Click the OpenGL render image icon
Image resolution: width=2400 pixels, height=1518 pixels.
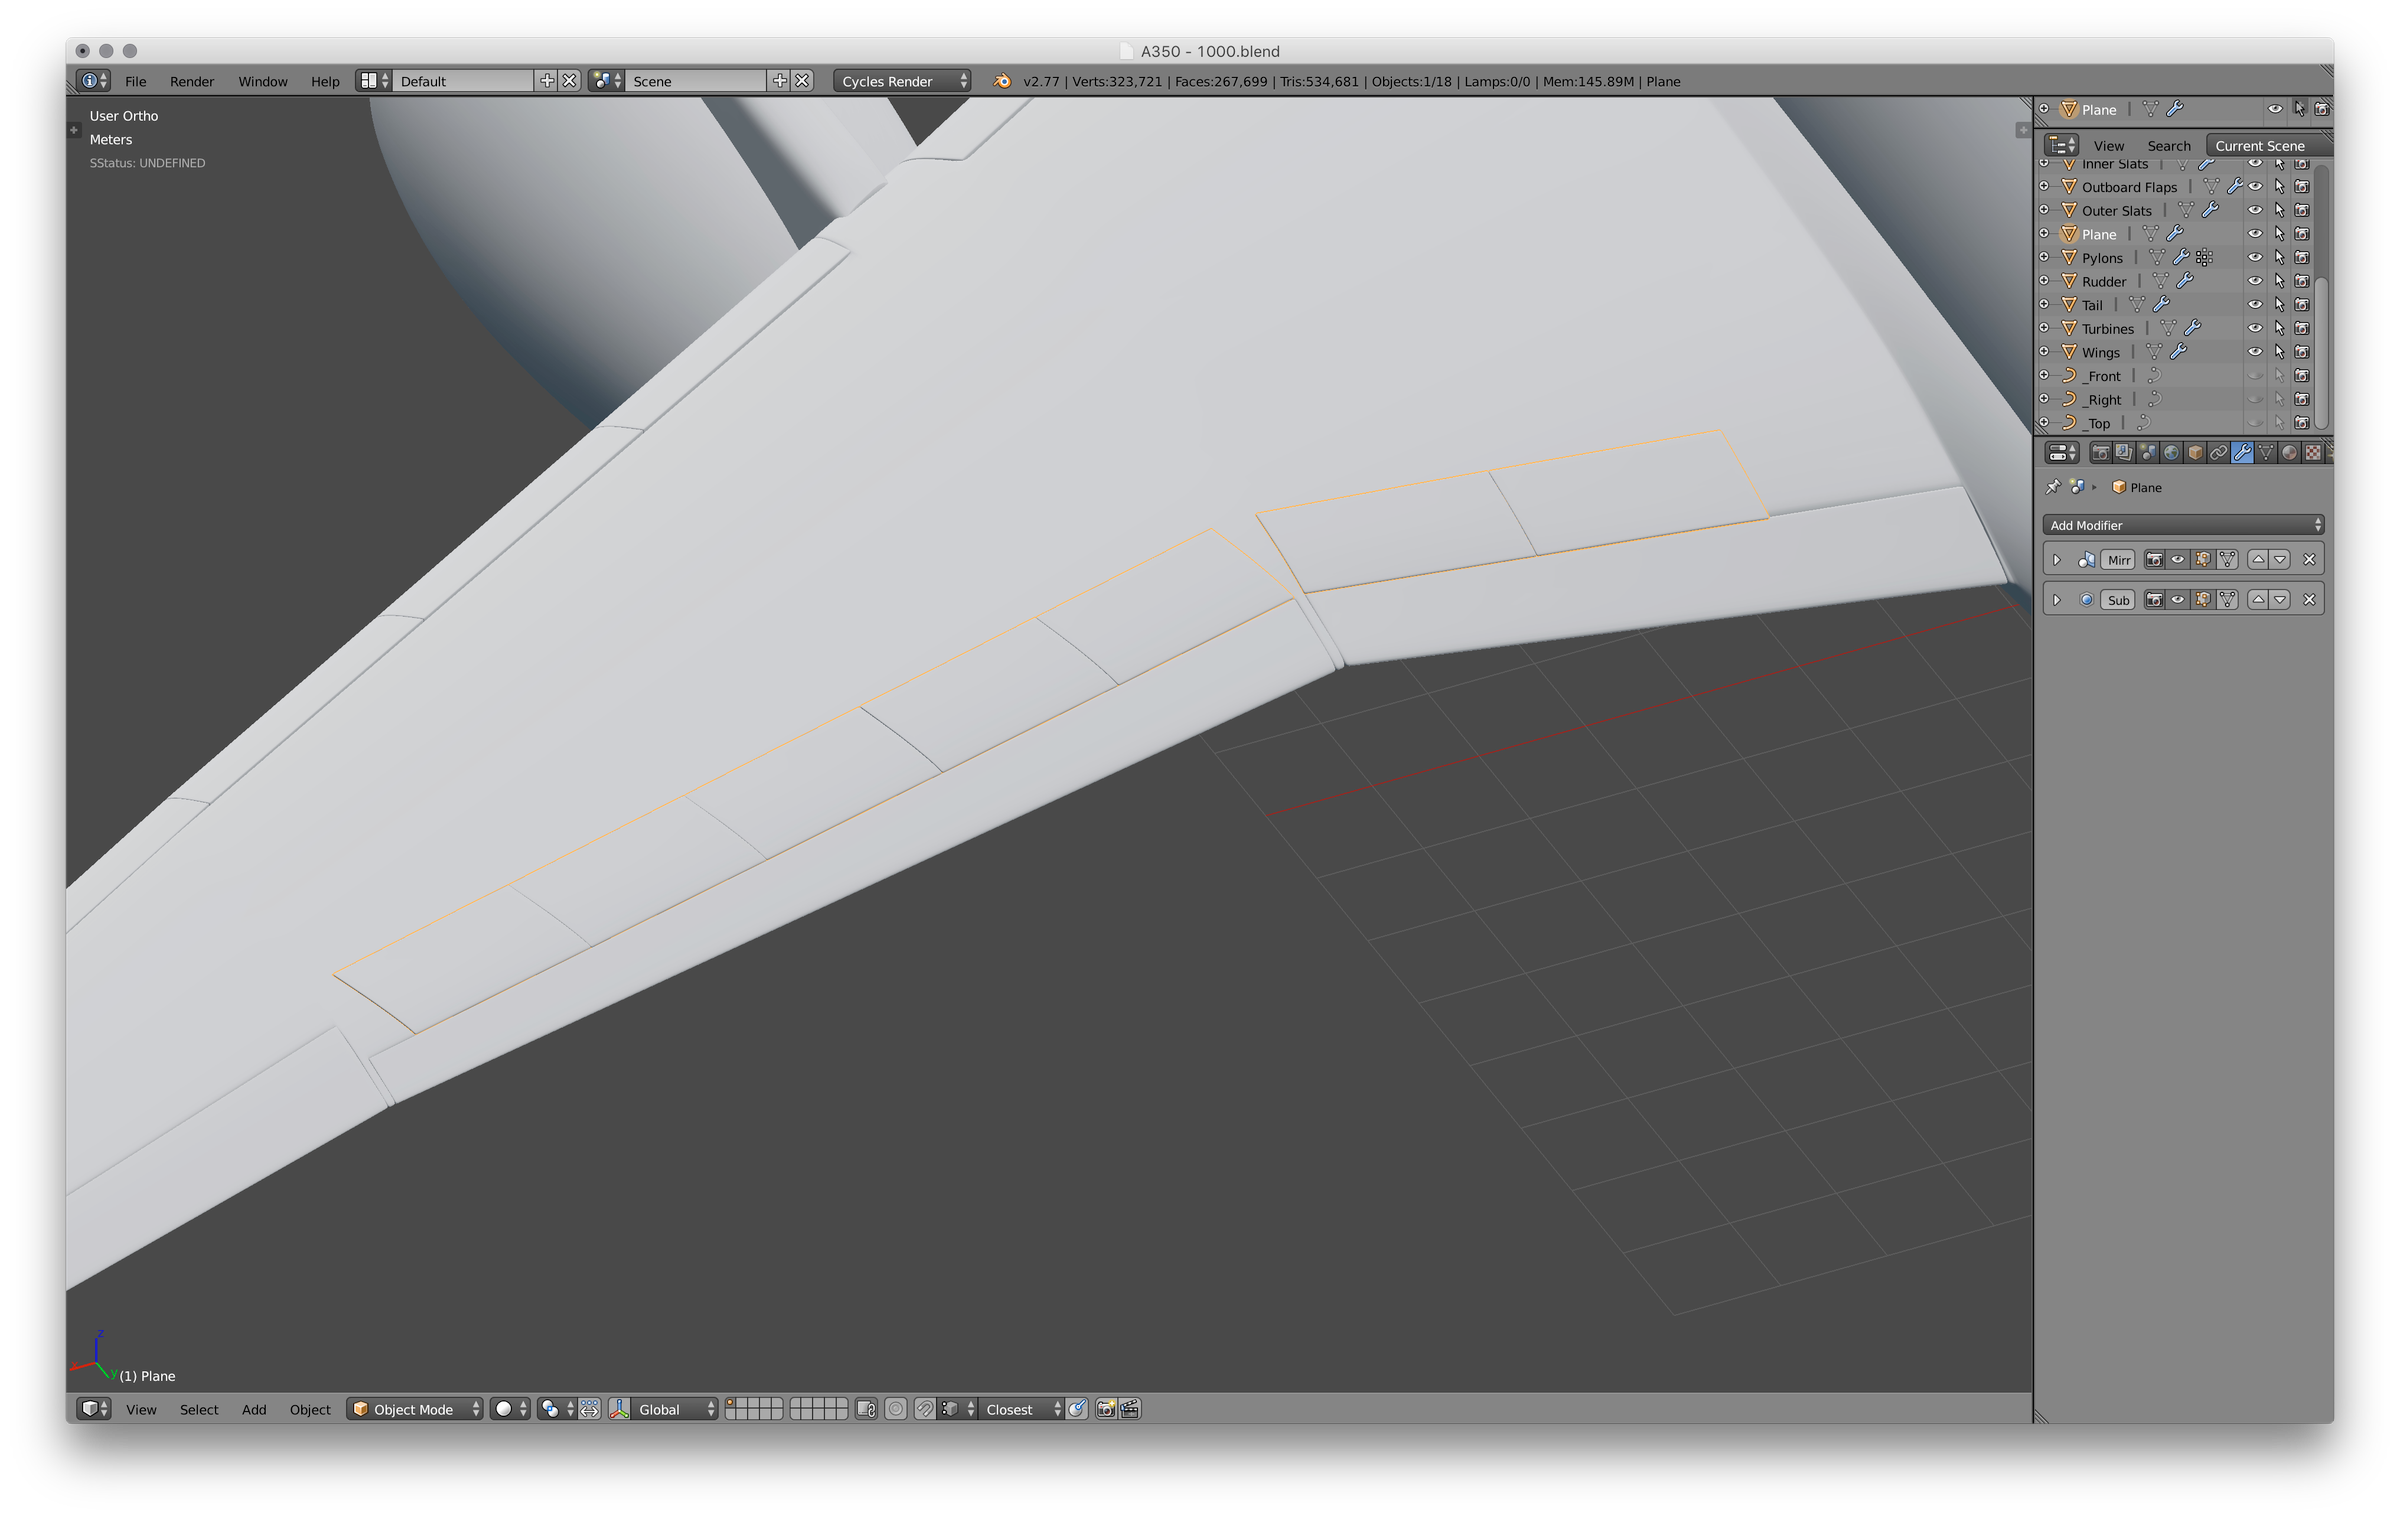click(1105, 1409)
